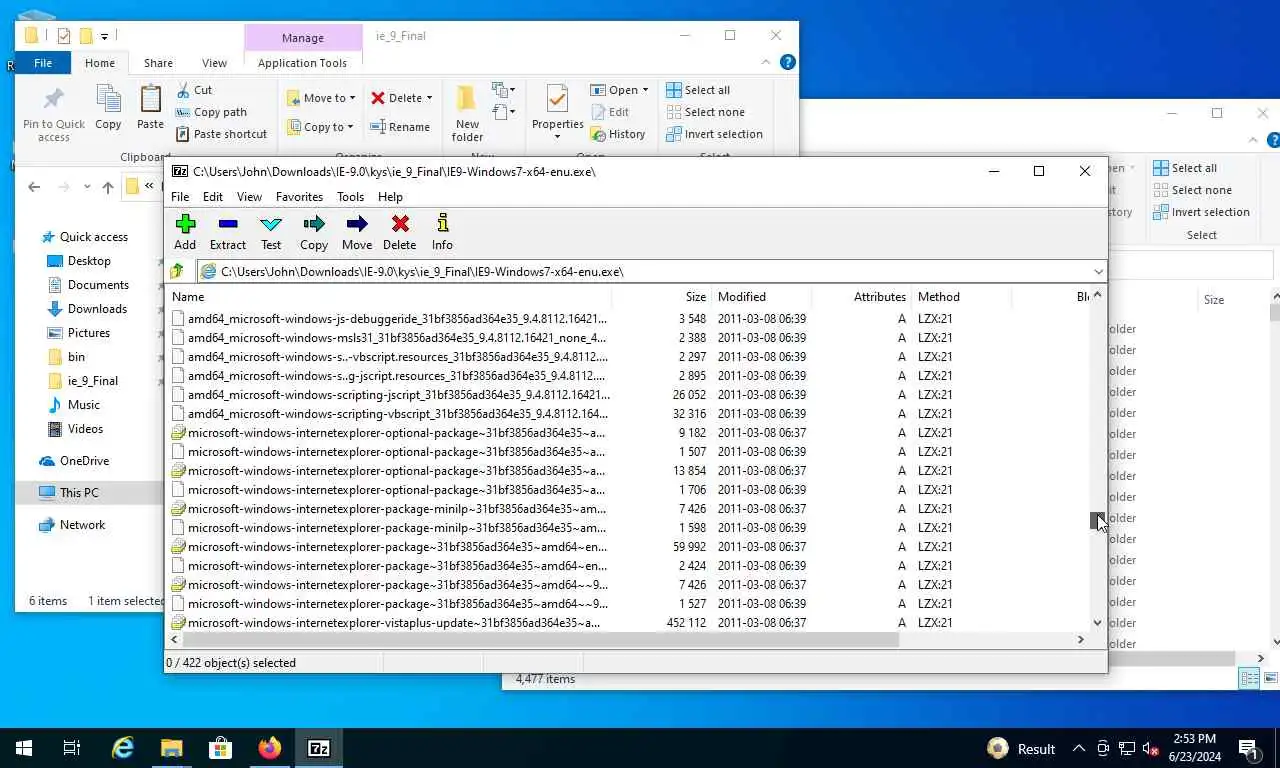Image resolution: width=1280 pixels, height=768 pixels.
Task: Show hidden system tray icons
Action: 1079,748
